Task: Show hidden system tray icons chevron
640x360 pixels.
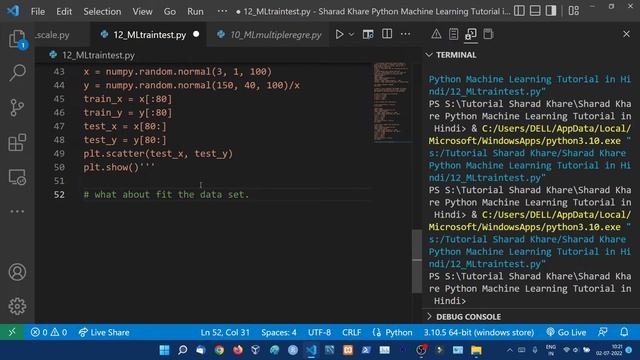Action: [509, 350]
